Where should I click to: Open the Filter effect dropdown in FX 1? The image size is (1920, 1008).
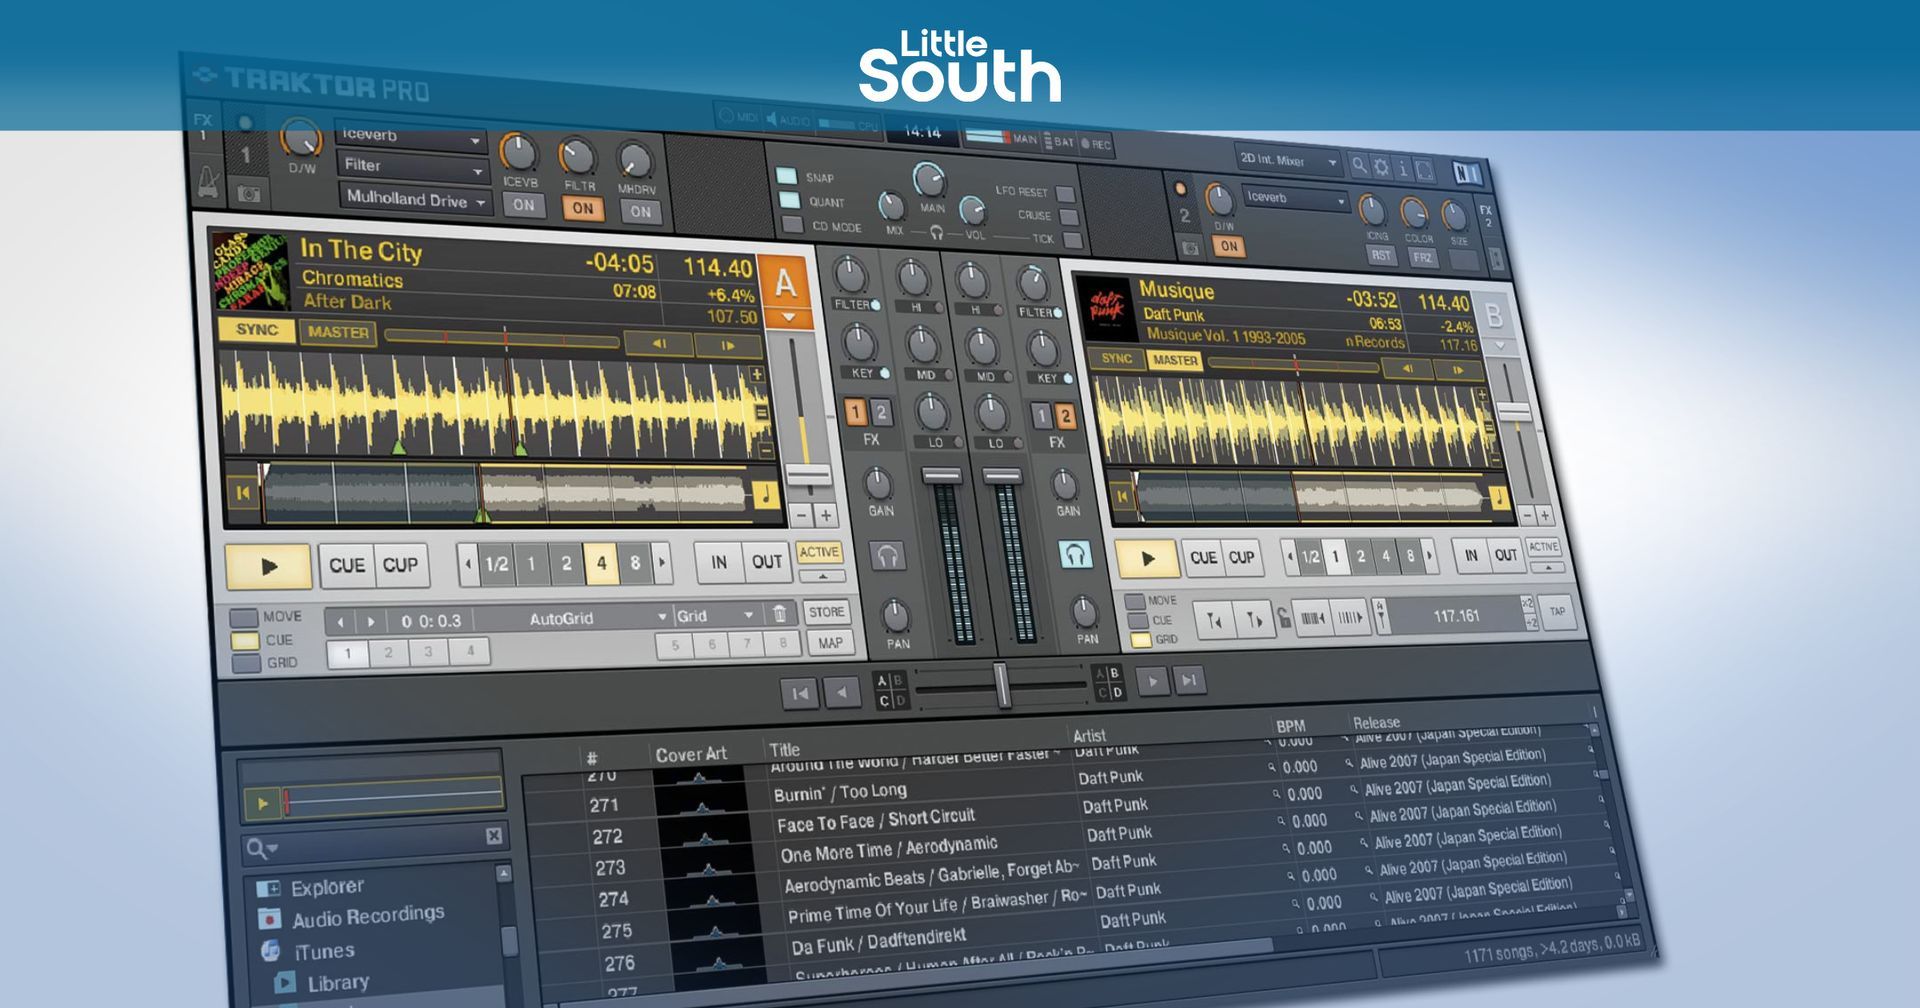pyautogui.click(x=412, y=166)
